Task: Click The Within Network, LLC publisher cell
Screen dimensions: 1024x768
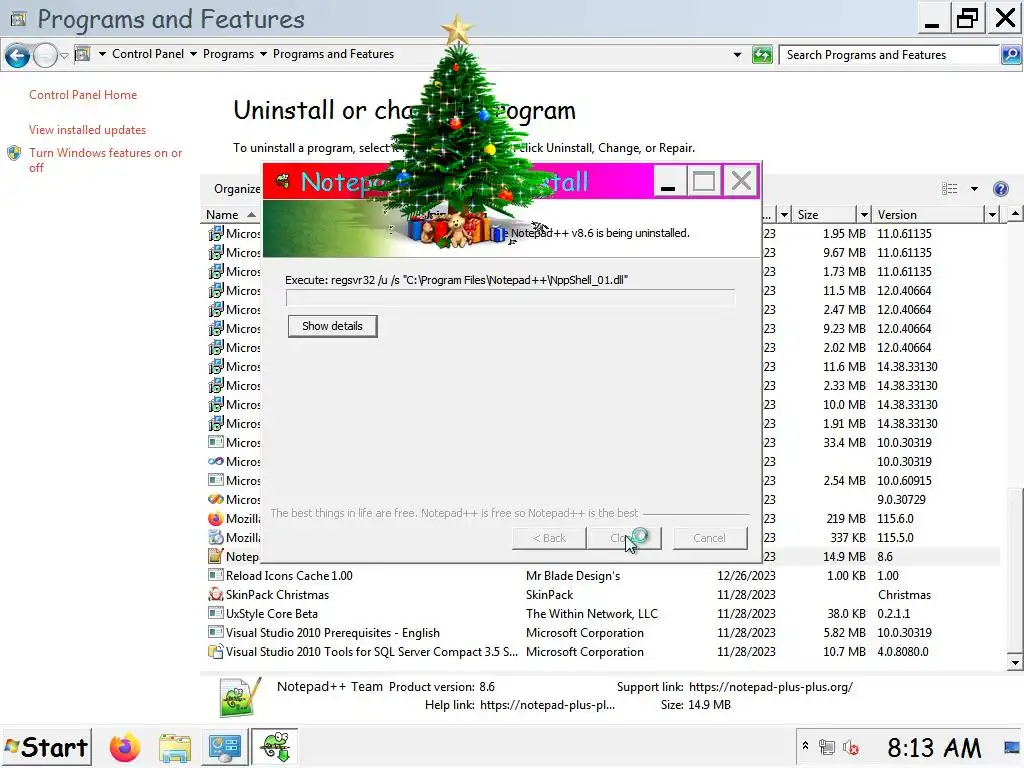Action: click(x=592, y=613)
